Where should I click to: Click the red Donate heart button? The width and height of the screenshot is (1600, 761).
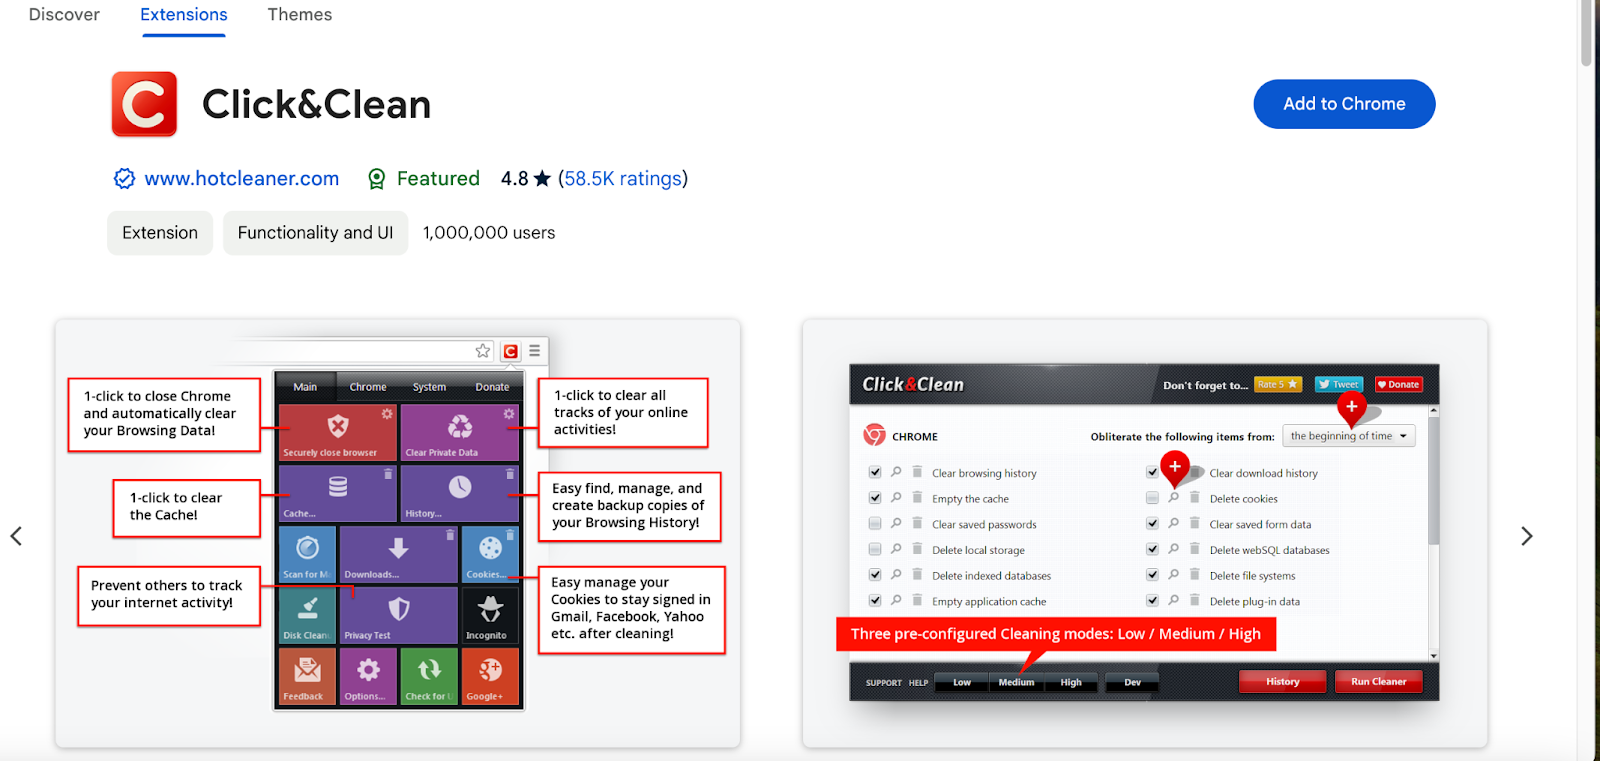pos(1399,384)
